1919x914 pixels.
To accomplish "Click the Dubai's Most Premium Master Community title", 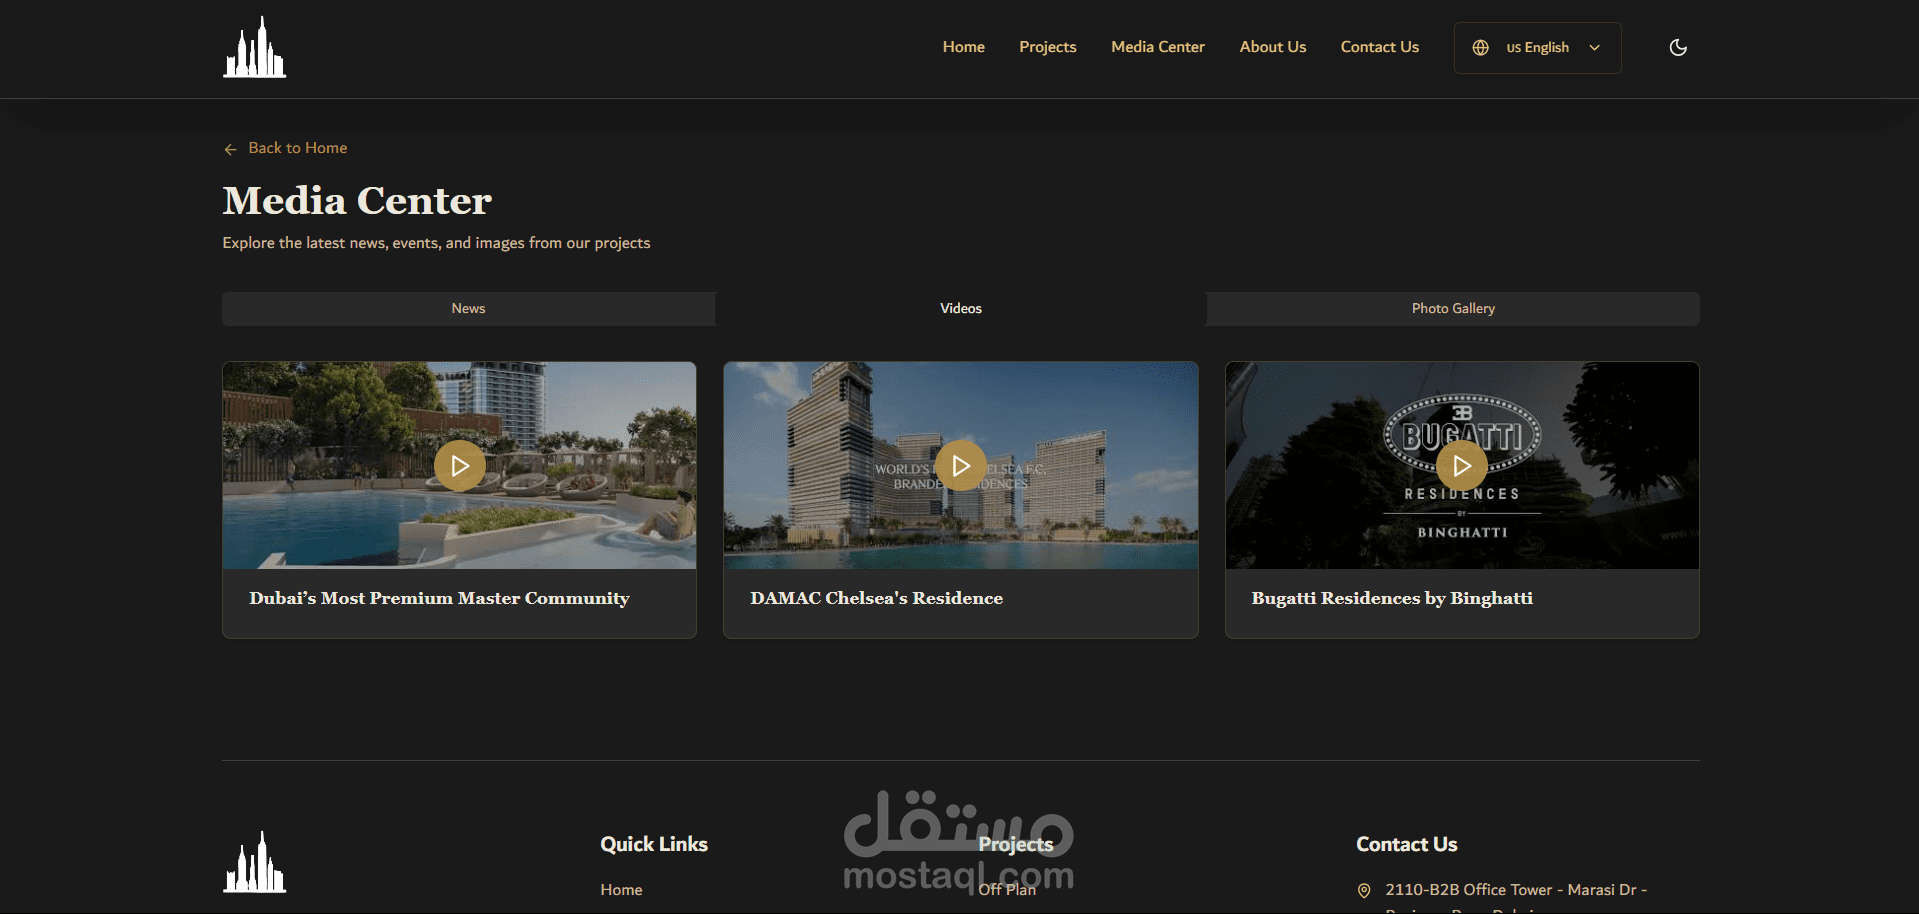I will point(439,598).
